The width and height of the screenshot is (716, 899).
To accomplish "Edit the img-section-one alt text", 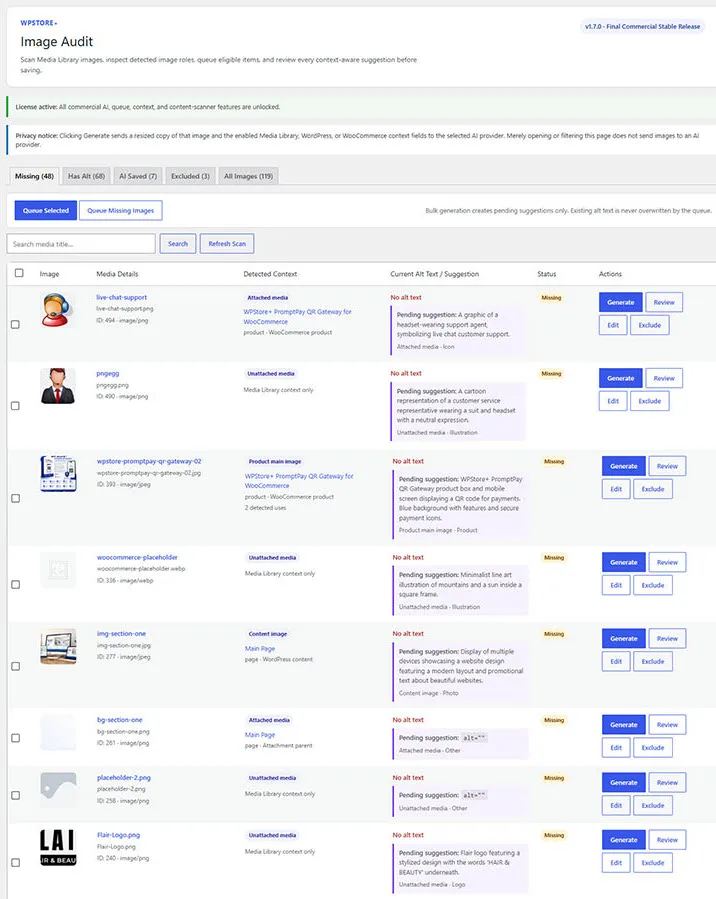I will [x=616, y=662].
